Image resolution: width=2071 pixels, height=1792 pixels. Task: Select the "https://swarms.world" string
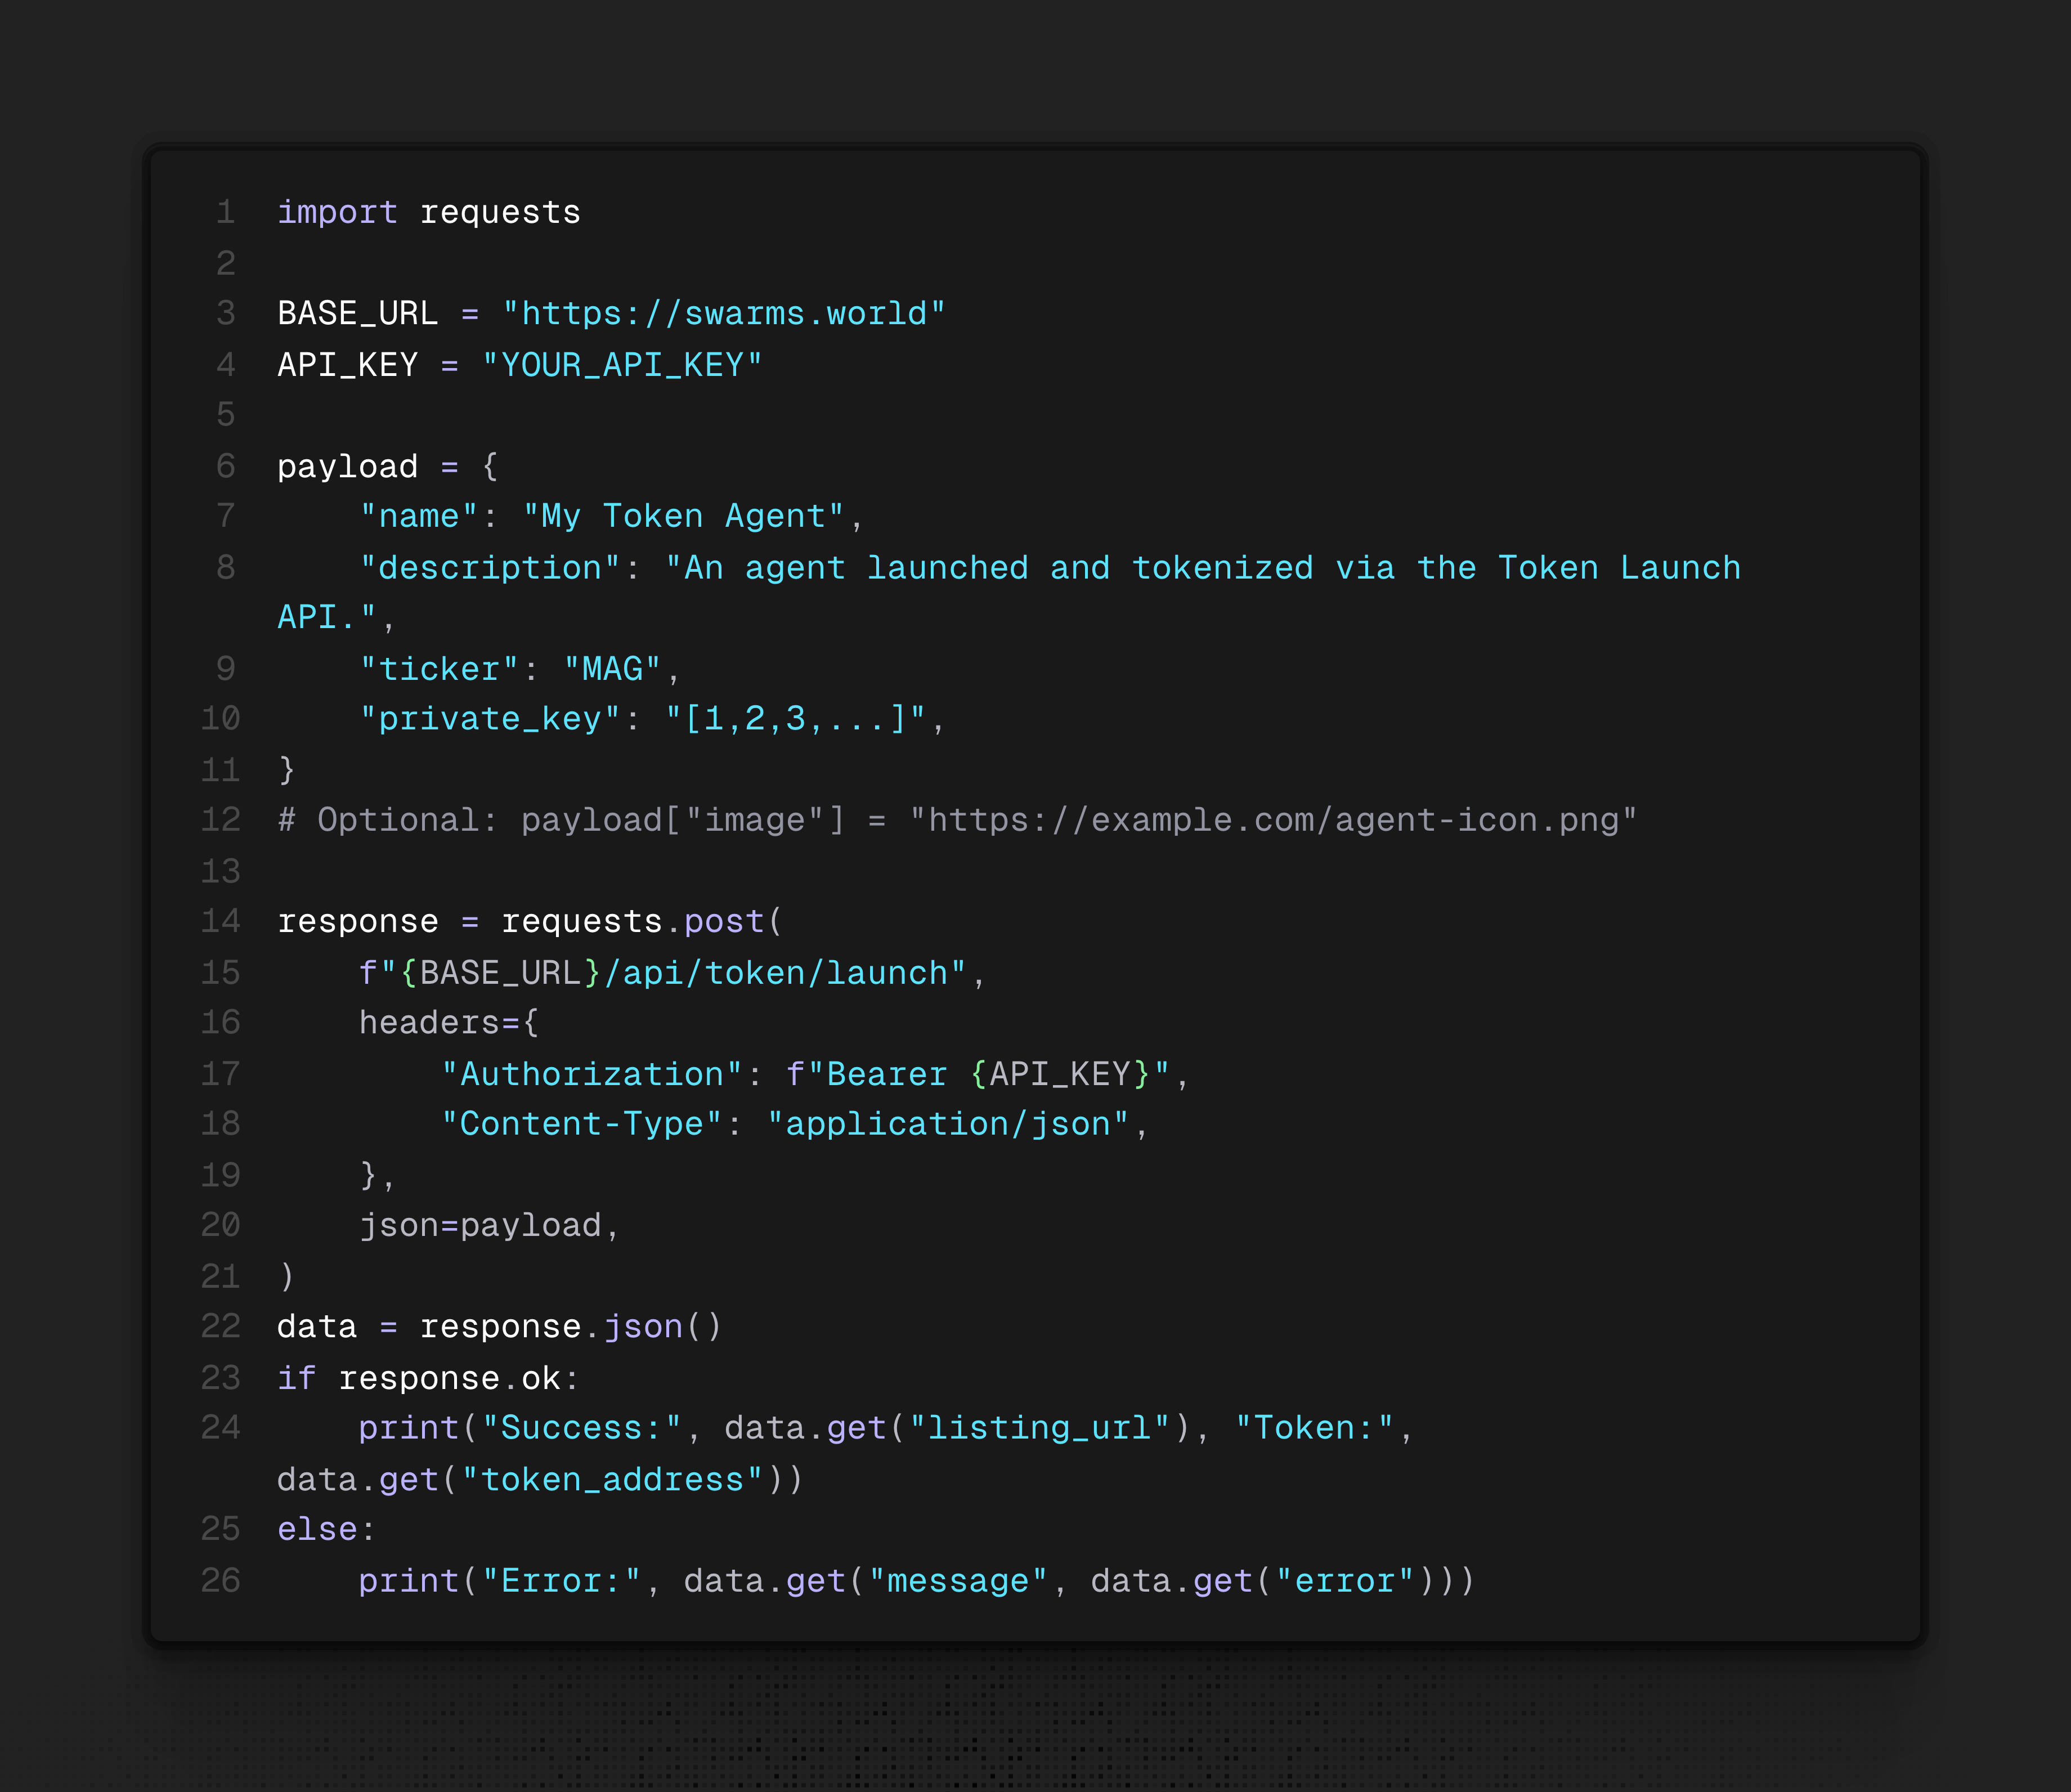(723, 314)
